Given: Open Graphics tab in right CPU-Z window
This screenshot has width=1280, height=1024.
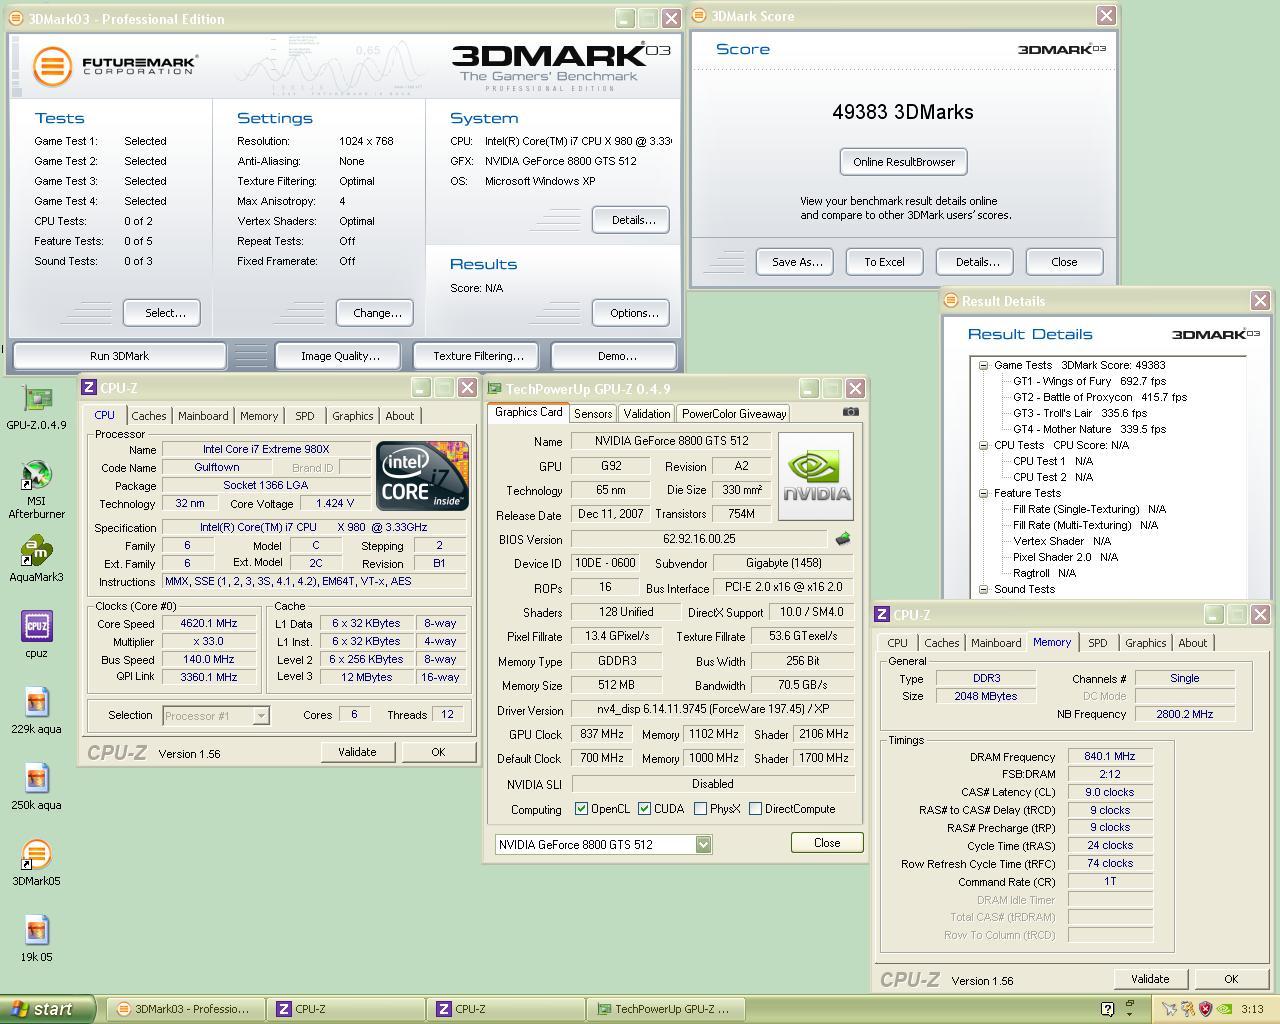Looking at the screenshot, I should click(x=1145, y=643).
